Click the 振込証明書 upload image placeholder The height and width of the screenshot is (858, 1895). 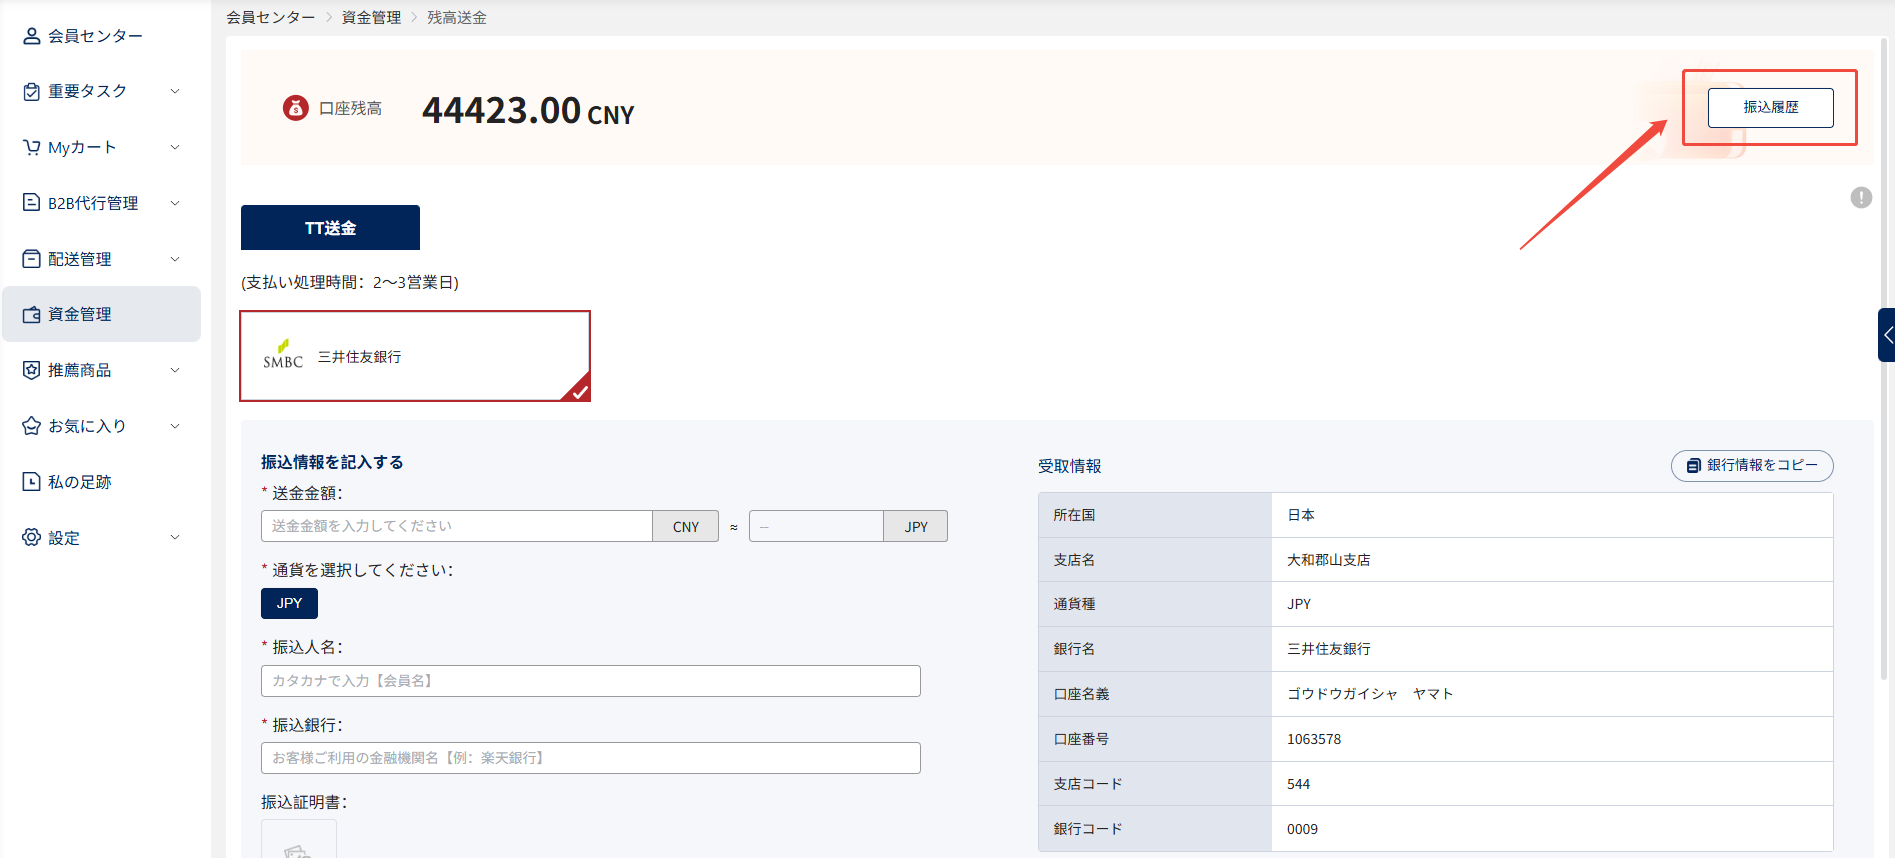tap(299, 839)
